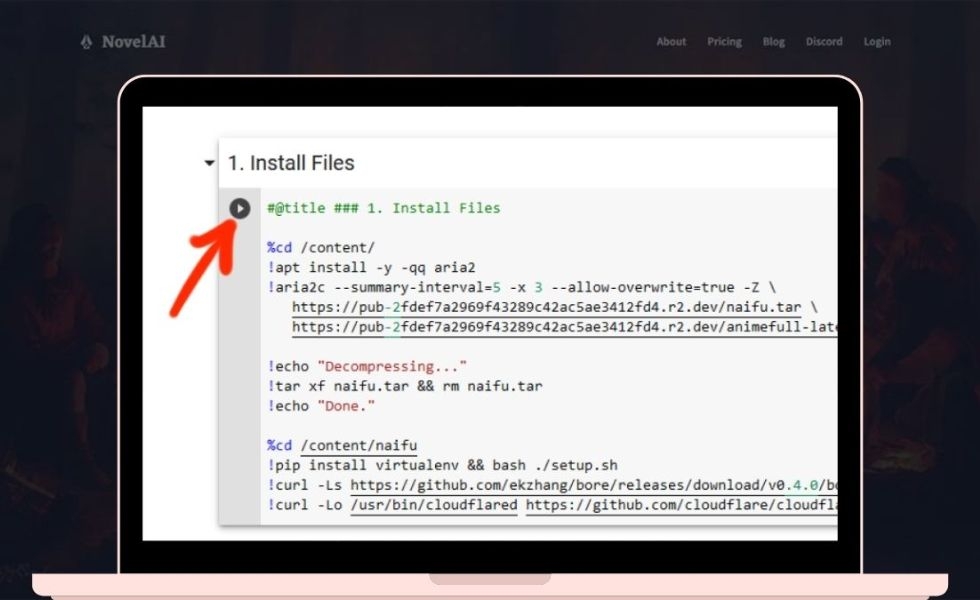980x600 pixels.
Task: Open the animefull-latest download URL
Action: click(564, 327)
